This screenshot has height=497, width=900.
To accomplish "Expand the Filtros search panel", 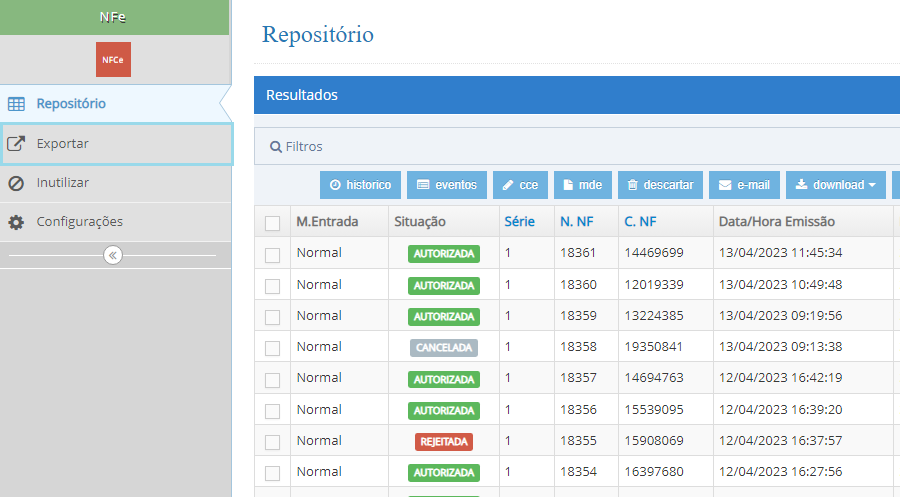I will (x=577, y=146).
